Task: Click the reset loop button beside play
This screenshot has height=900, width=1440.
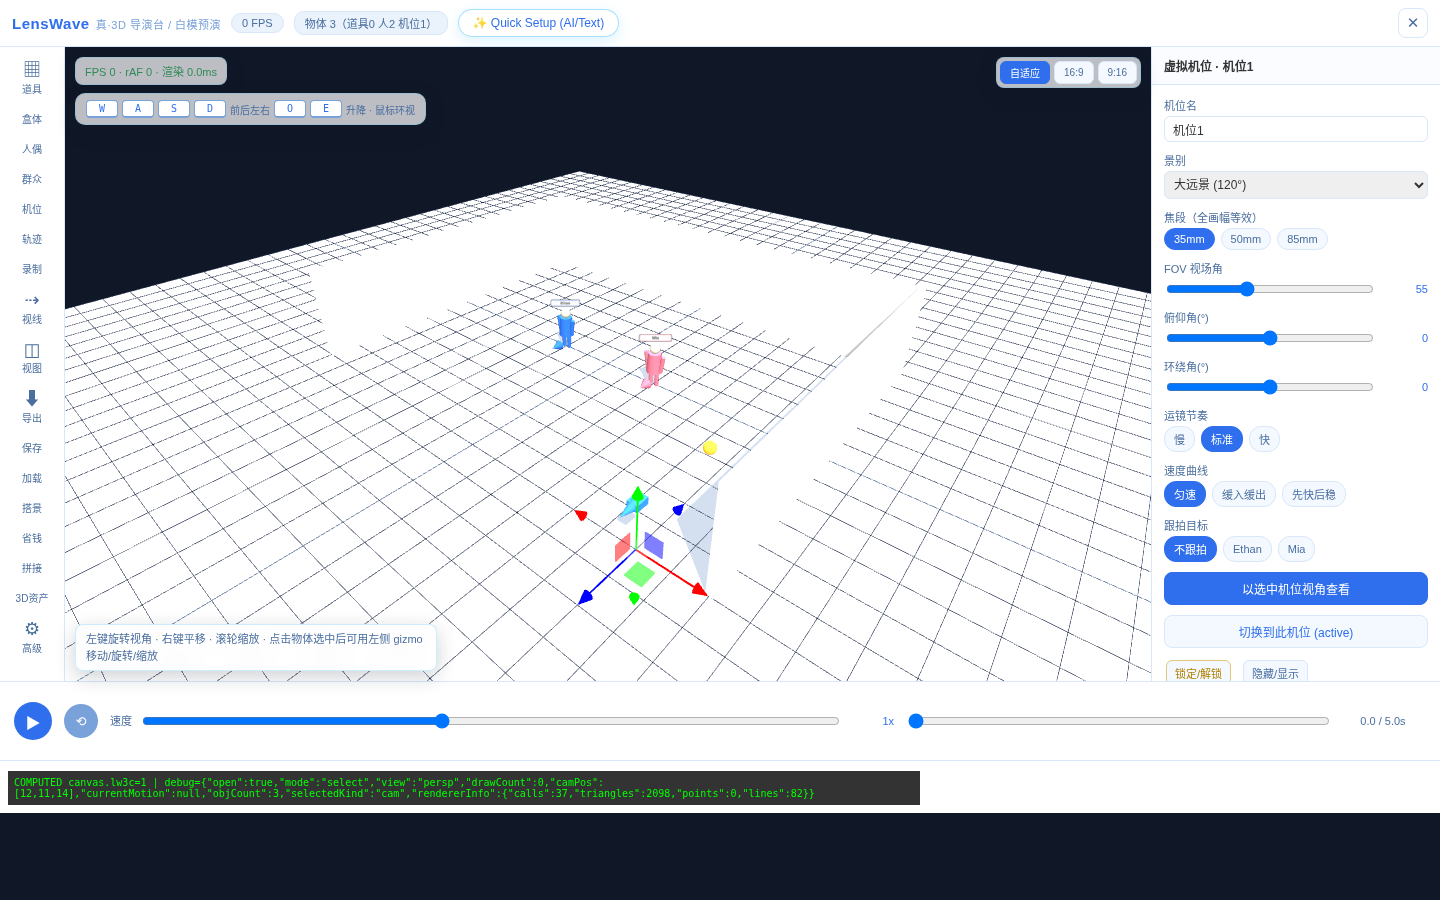Action: tap(81, 721)
